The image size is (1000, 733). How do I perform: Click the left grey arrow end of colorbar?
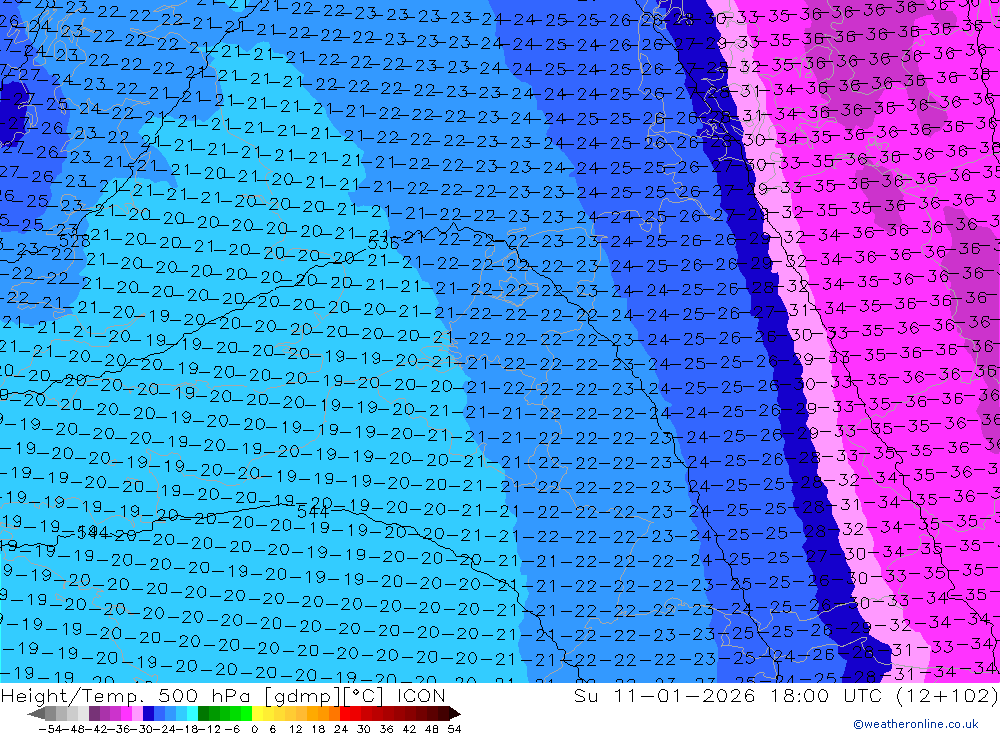(36, 714)
